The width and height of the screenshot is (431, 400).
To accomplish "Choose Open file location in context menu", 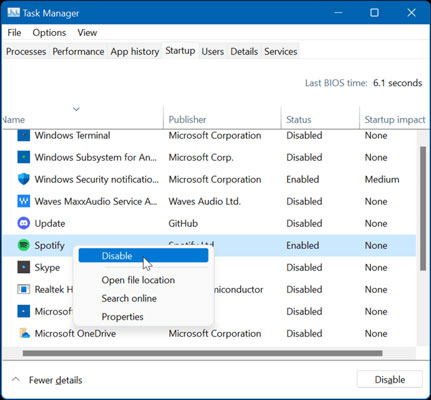I will [x=138, y=280].
